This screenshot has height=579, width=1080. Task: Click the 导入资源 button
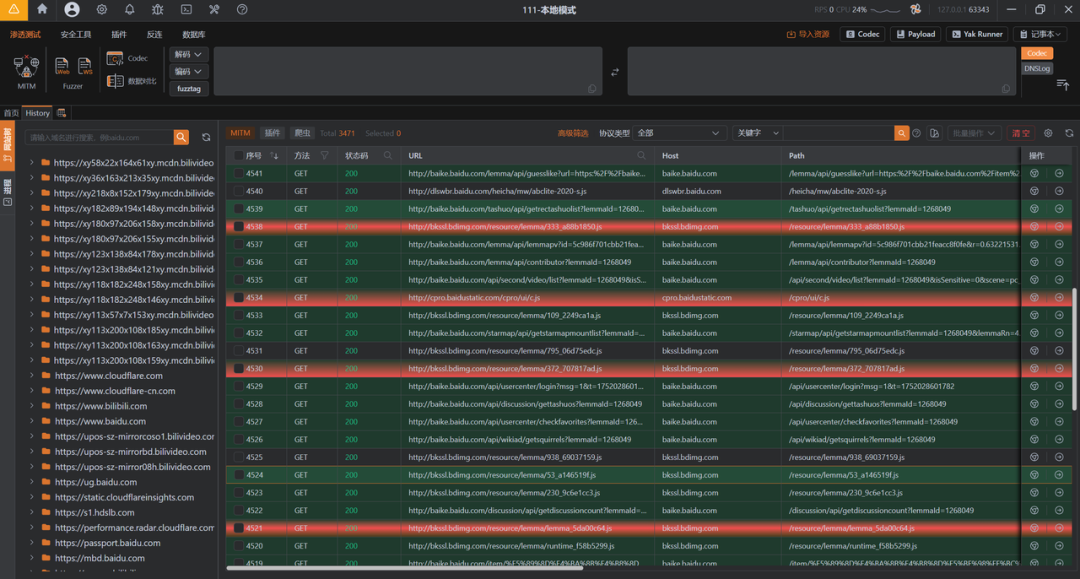point(808,34)
